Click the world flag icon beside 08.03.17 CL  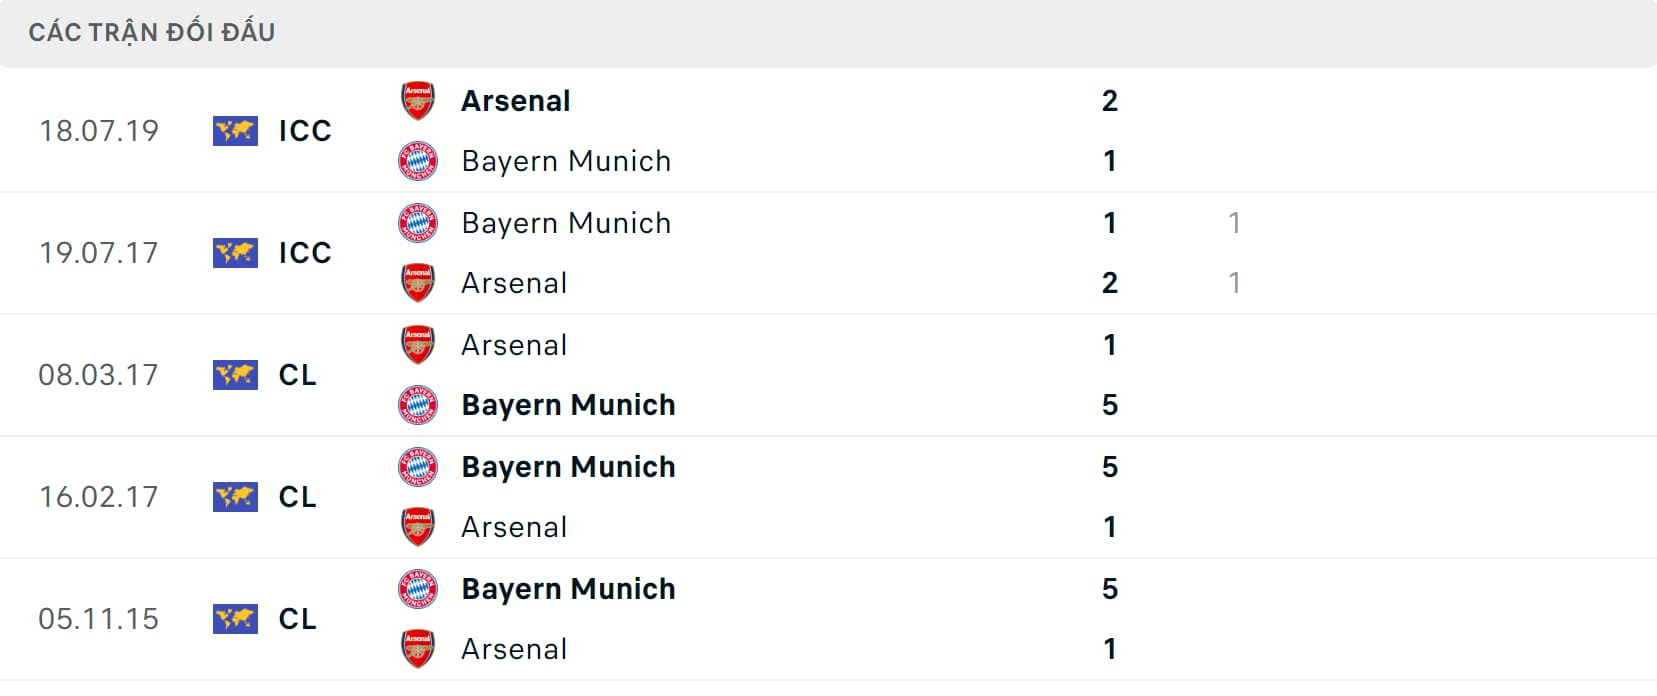click(235, 375)
